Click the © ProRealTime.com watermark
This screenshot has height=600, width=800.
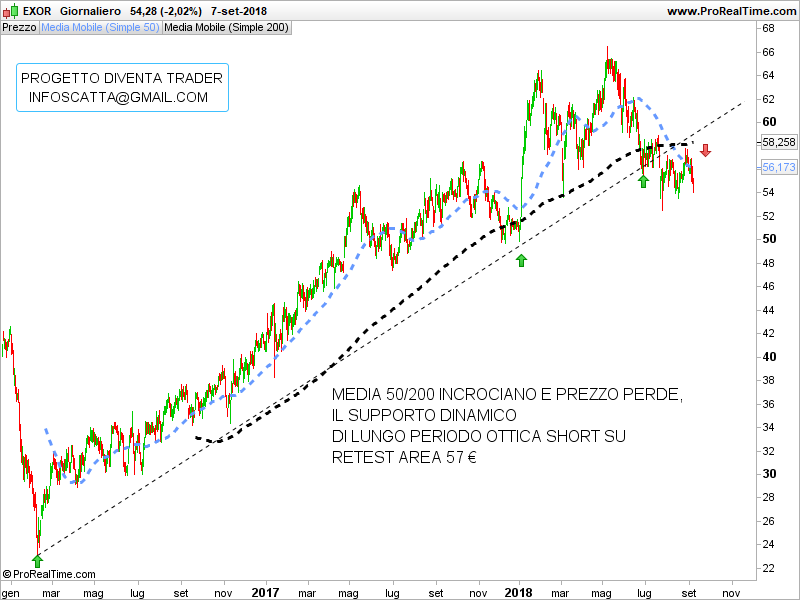click(49, 574)
